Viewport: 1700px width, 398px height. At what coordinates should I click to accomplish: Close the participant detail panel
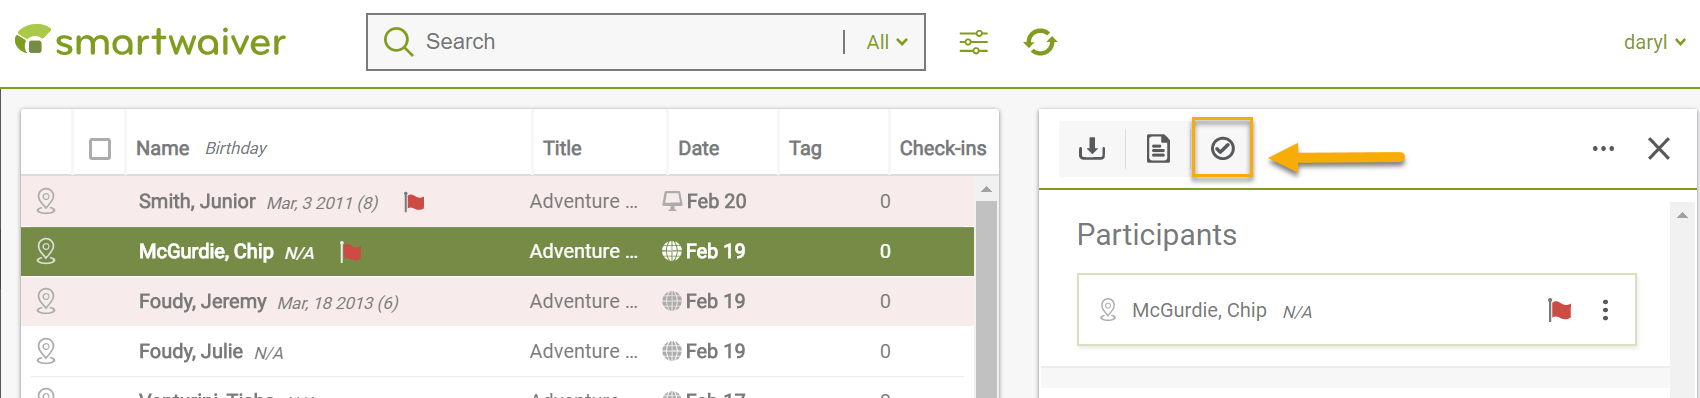[x=1658, y=148]
